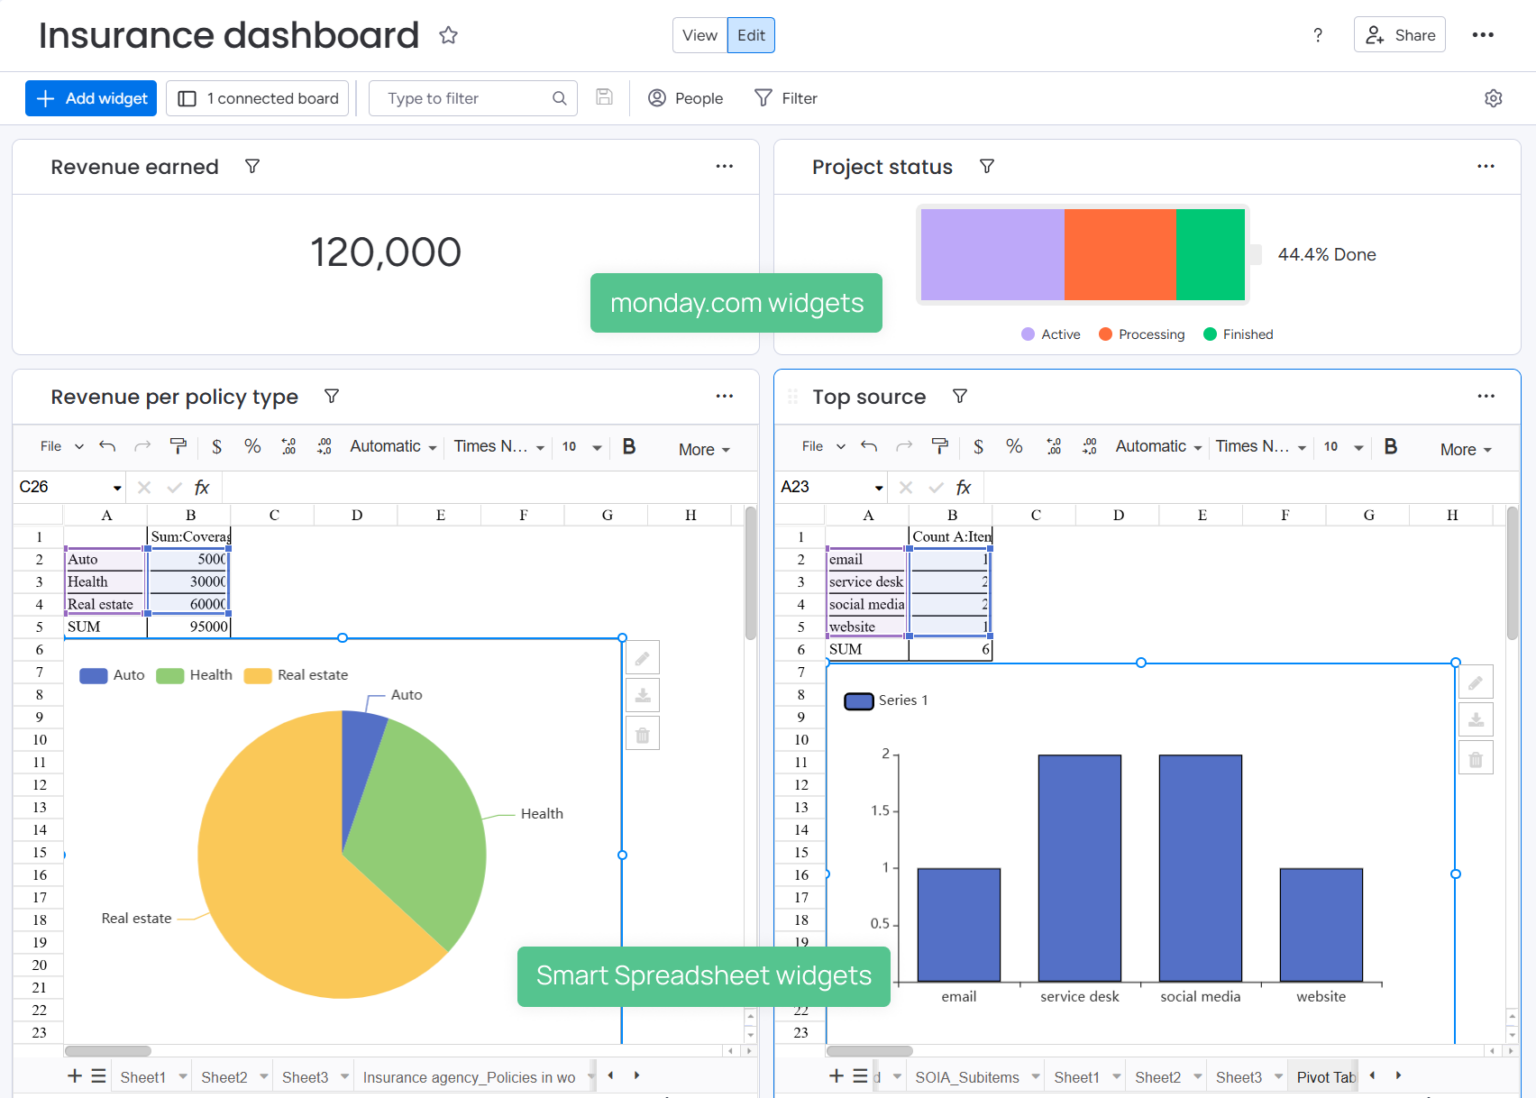Undo the last spreadsheet action
Screen dimensions: 1536x1098
point(107,446)
